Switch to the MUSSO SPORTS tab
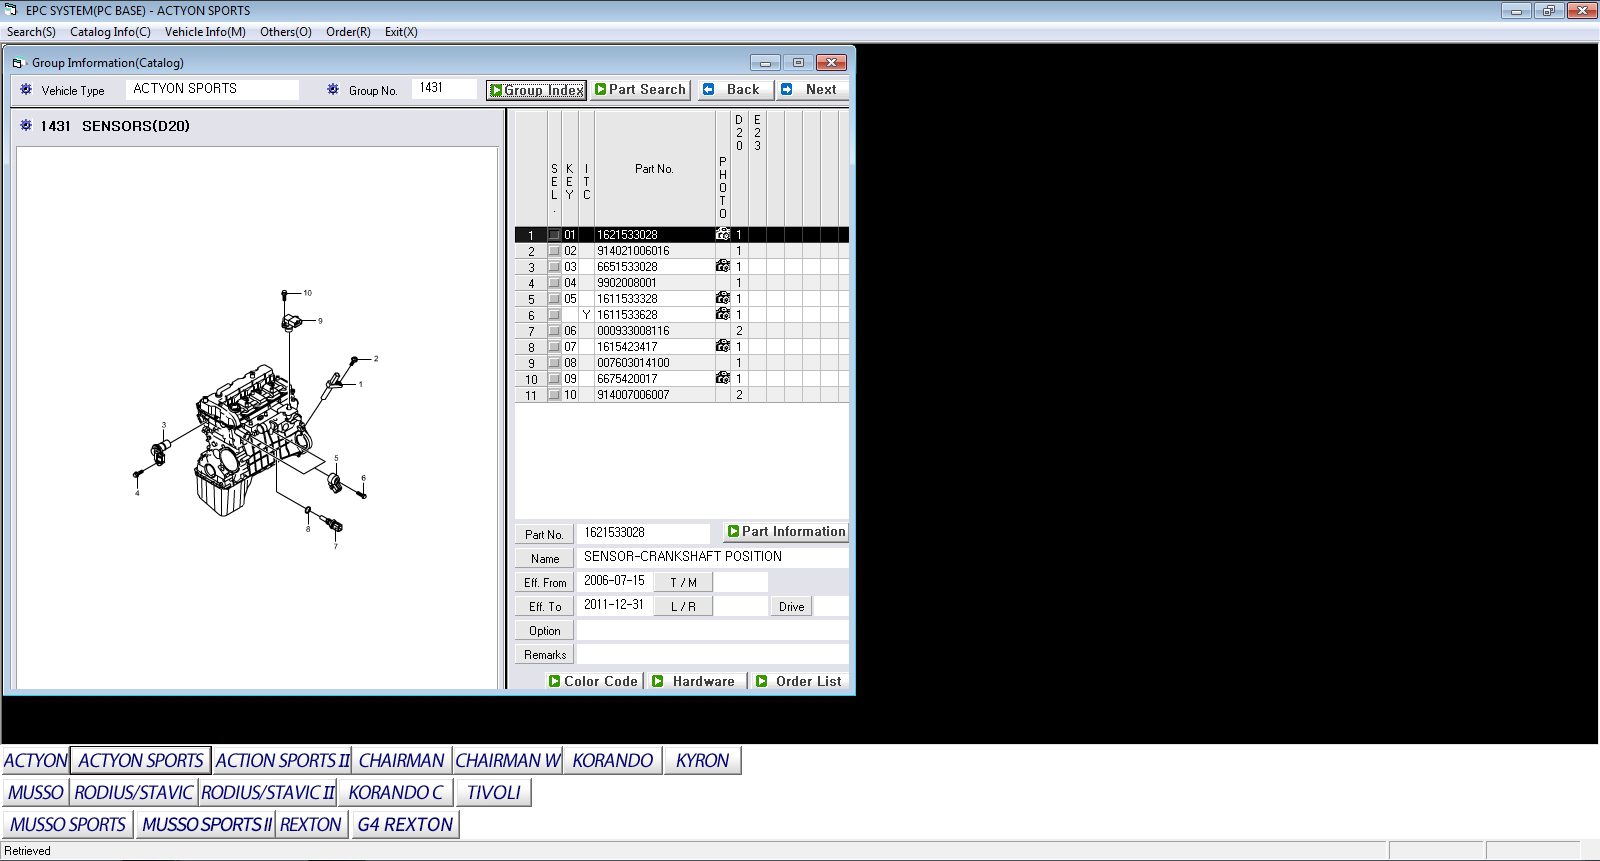This screenshot has width=1600, height=861. (x=68, y=825)
